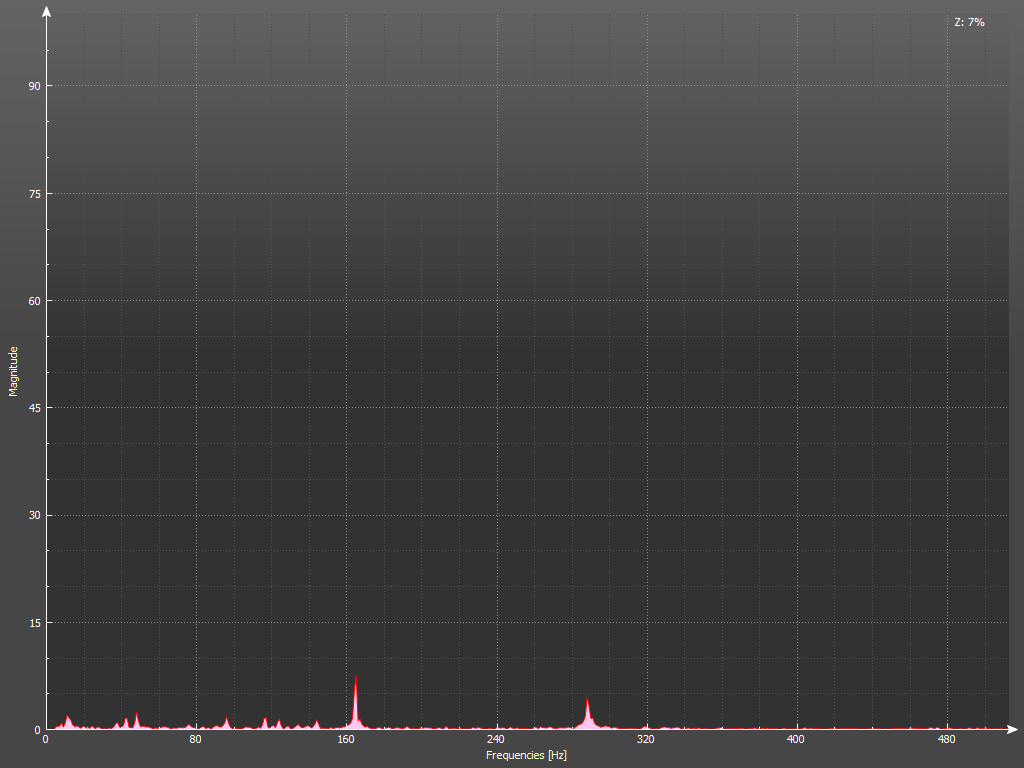Image resolution: width=1024 pixels, height=768 pixels.
Task: Click the 160 tick on the frequency axis
Action: tap(346, 740)
